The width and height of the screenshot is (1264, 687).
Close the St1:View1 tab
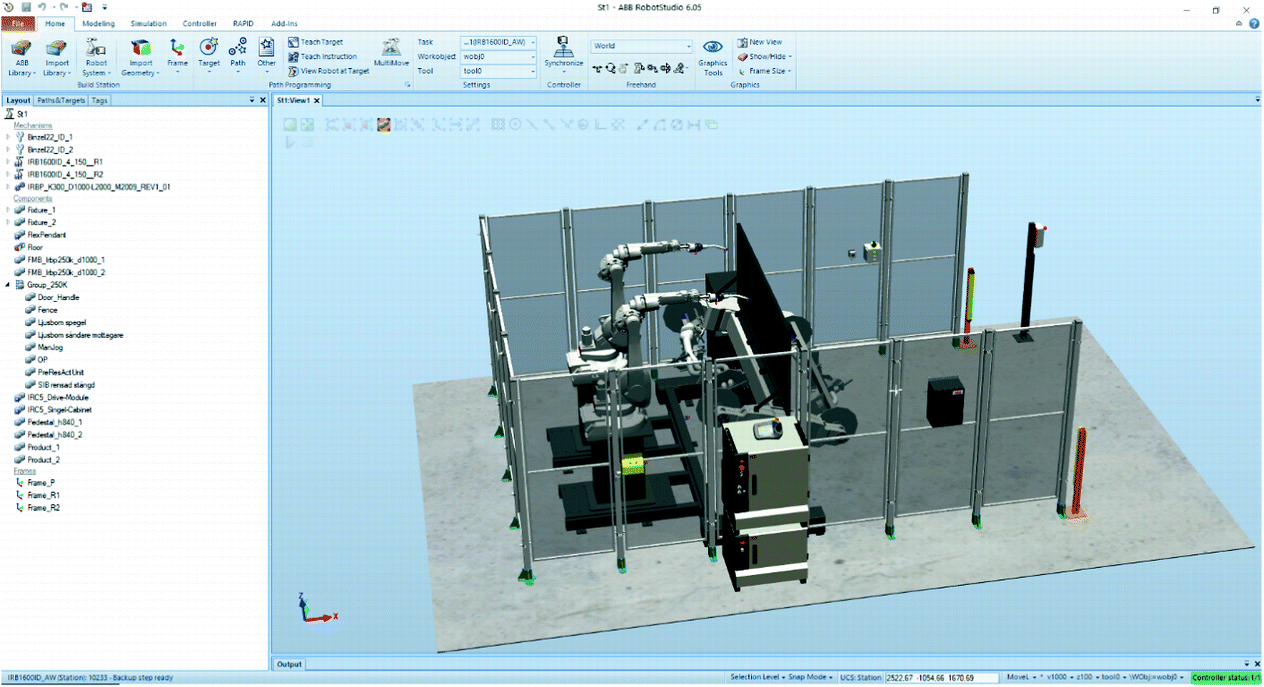[317, 100]
